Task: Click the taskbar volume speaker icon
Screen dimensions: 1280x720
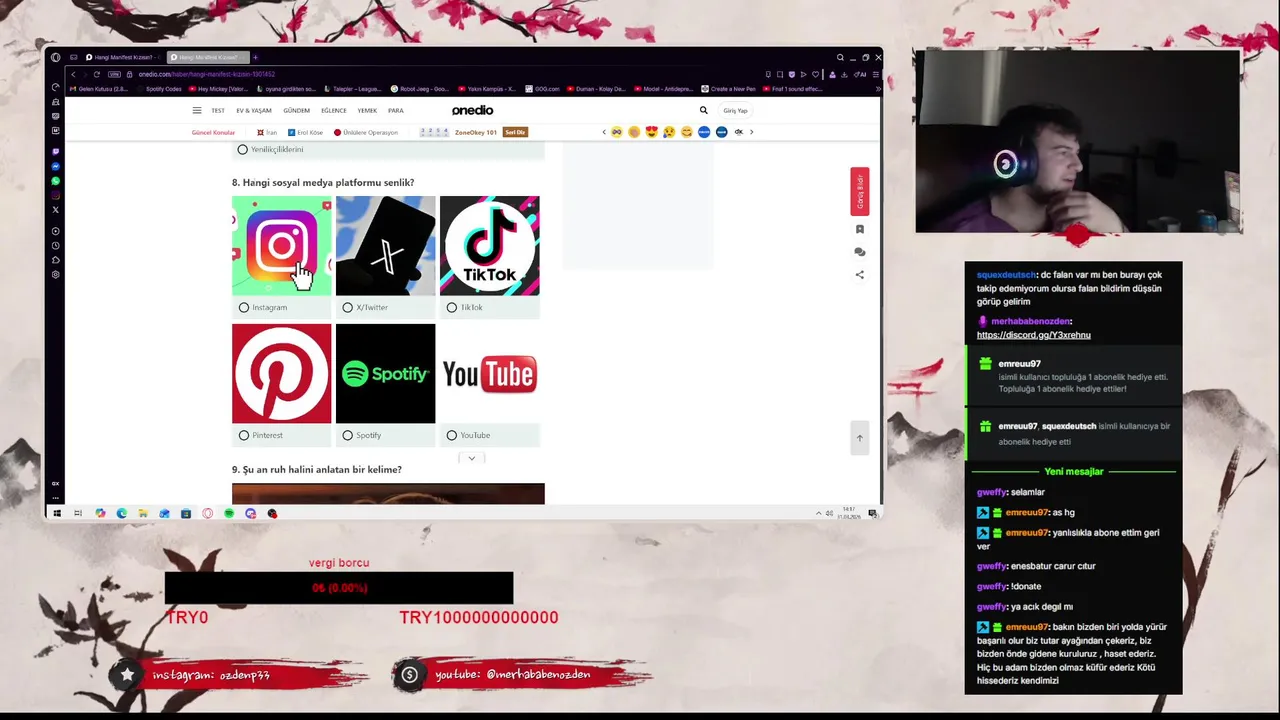Action: 830,513
